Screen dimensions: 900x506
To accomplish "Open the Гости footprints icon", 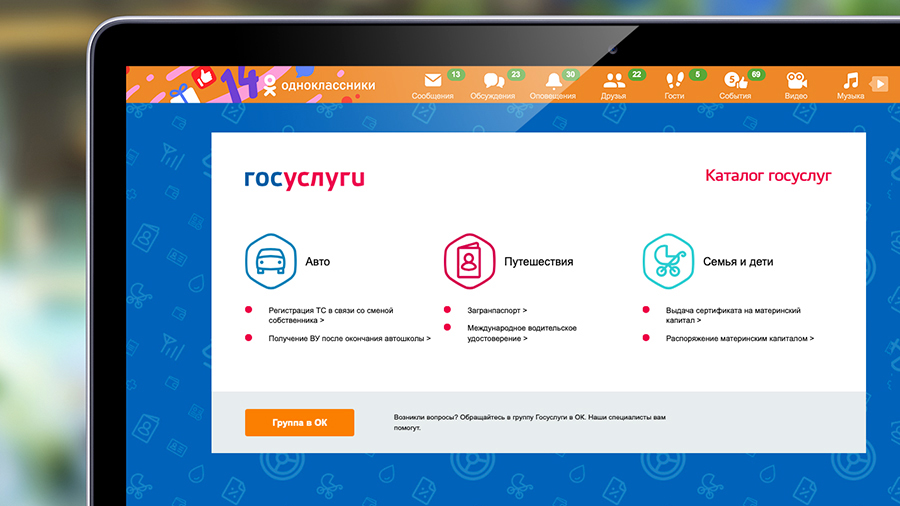I will tap(674, 80).
